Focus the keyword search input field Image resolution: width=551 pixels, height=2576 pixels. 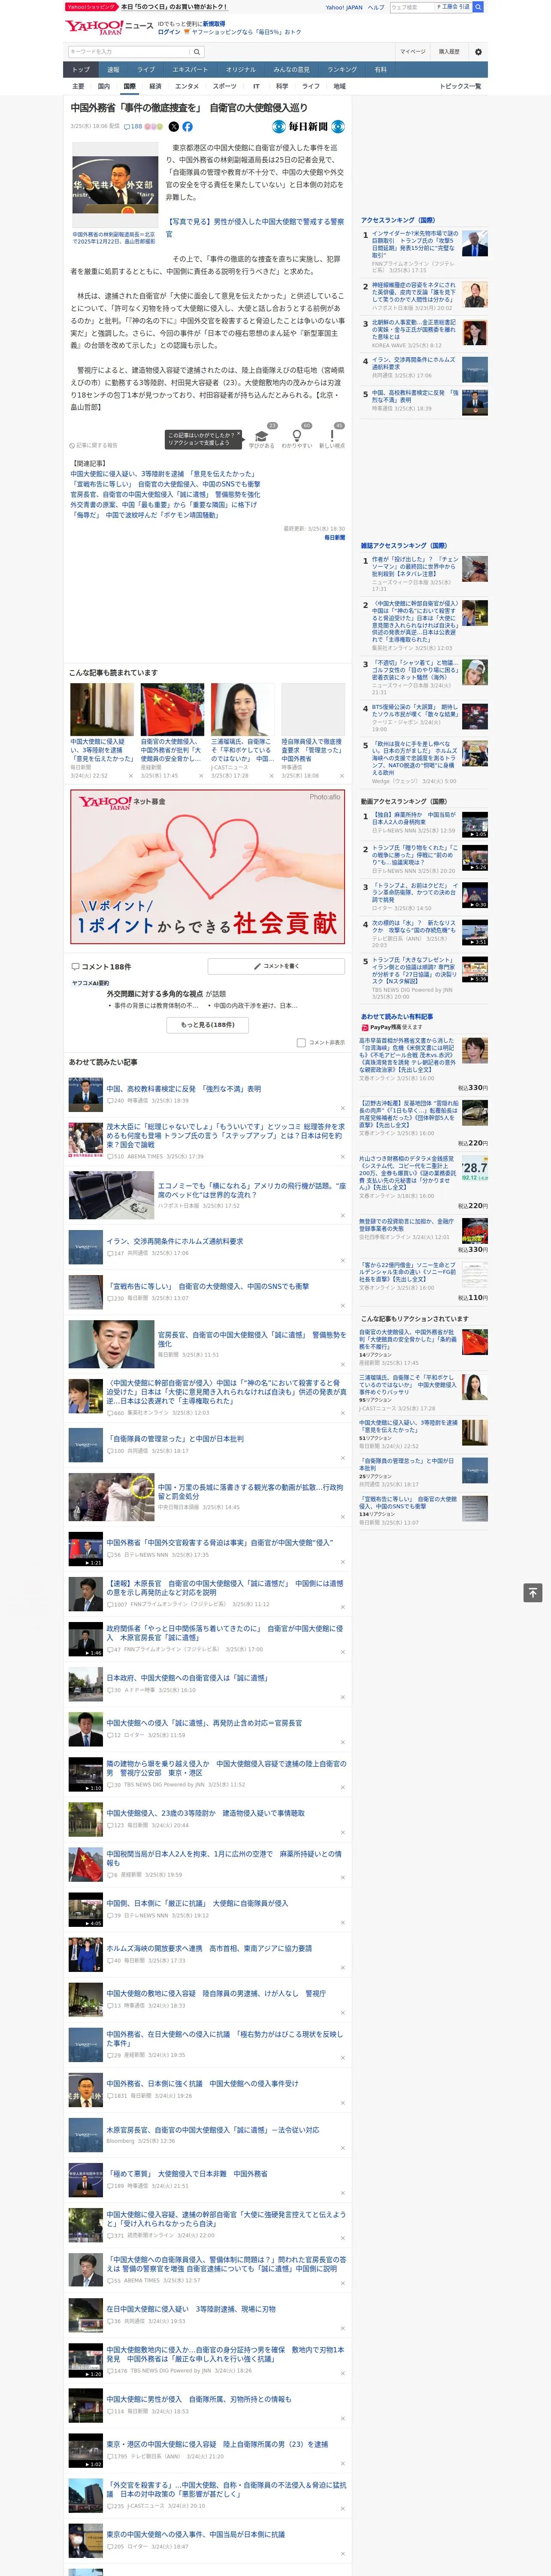(129, 52)
